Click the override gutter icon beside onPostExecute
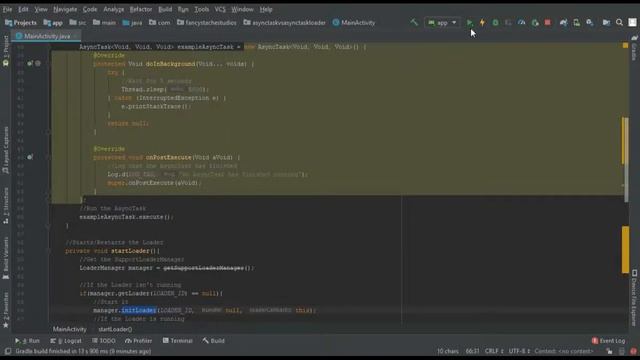The image size is (640, 360). [30, 157]
